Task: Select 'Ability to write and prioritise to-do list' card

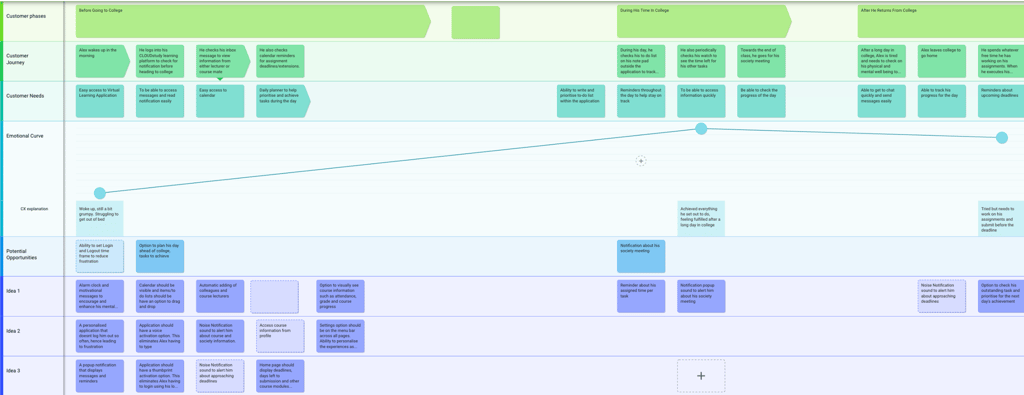Action: [x=581, y=101]
